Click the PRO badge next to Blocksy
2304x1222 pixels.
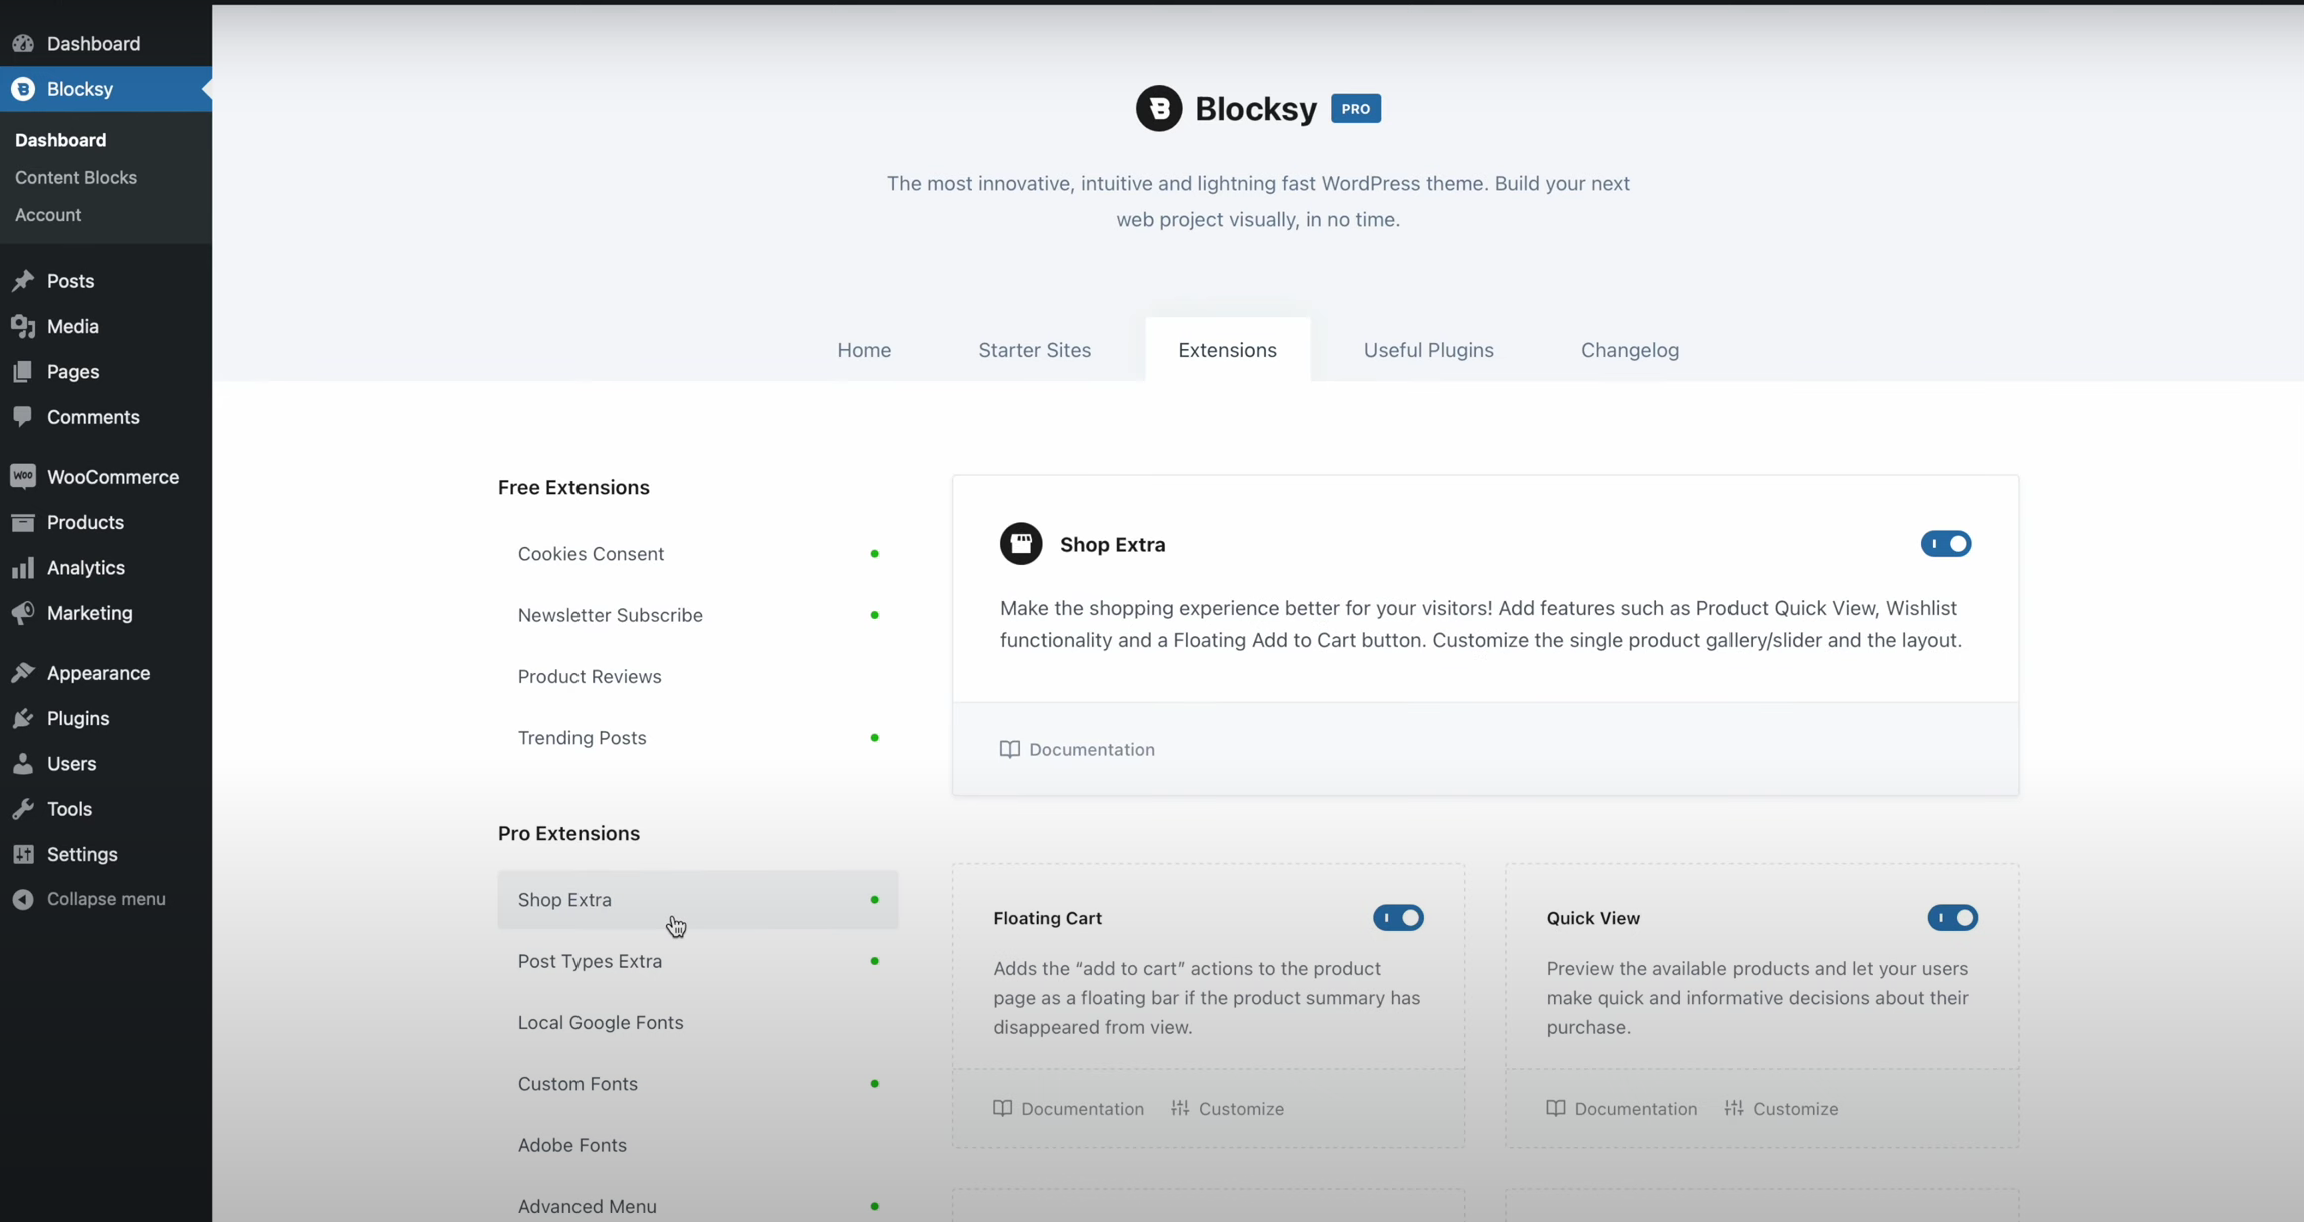[1356, 109]
